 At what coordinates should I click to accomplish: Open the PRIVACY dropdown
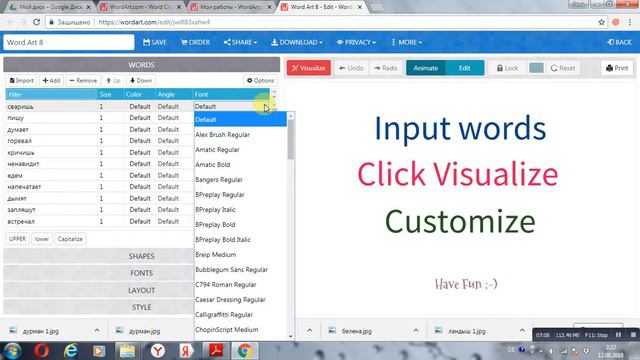[356, 42]
